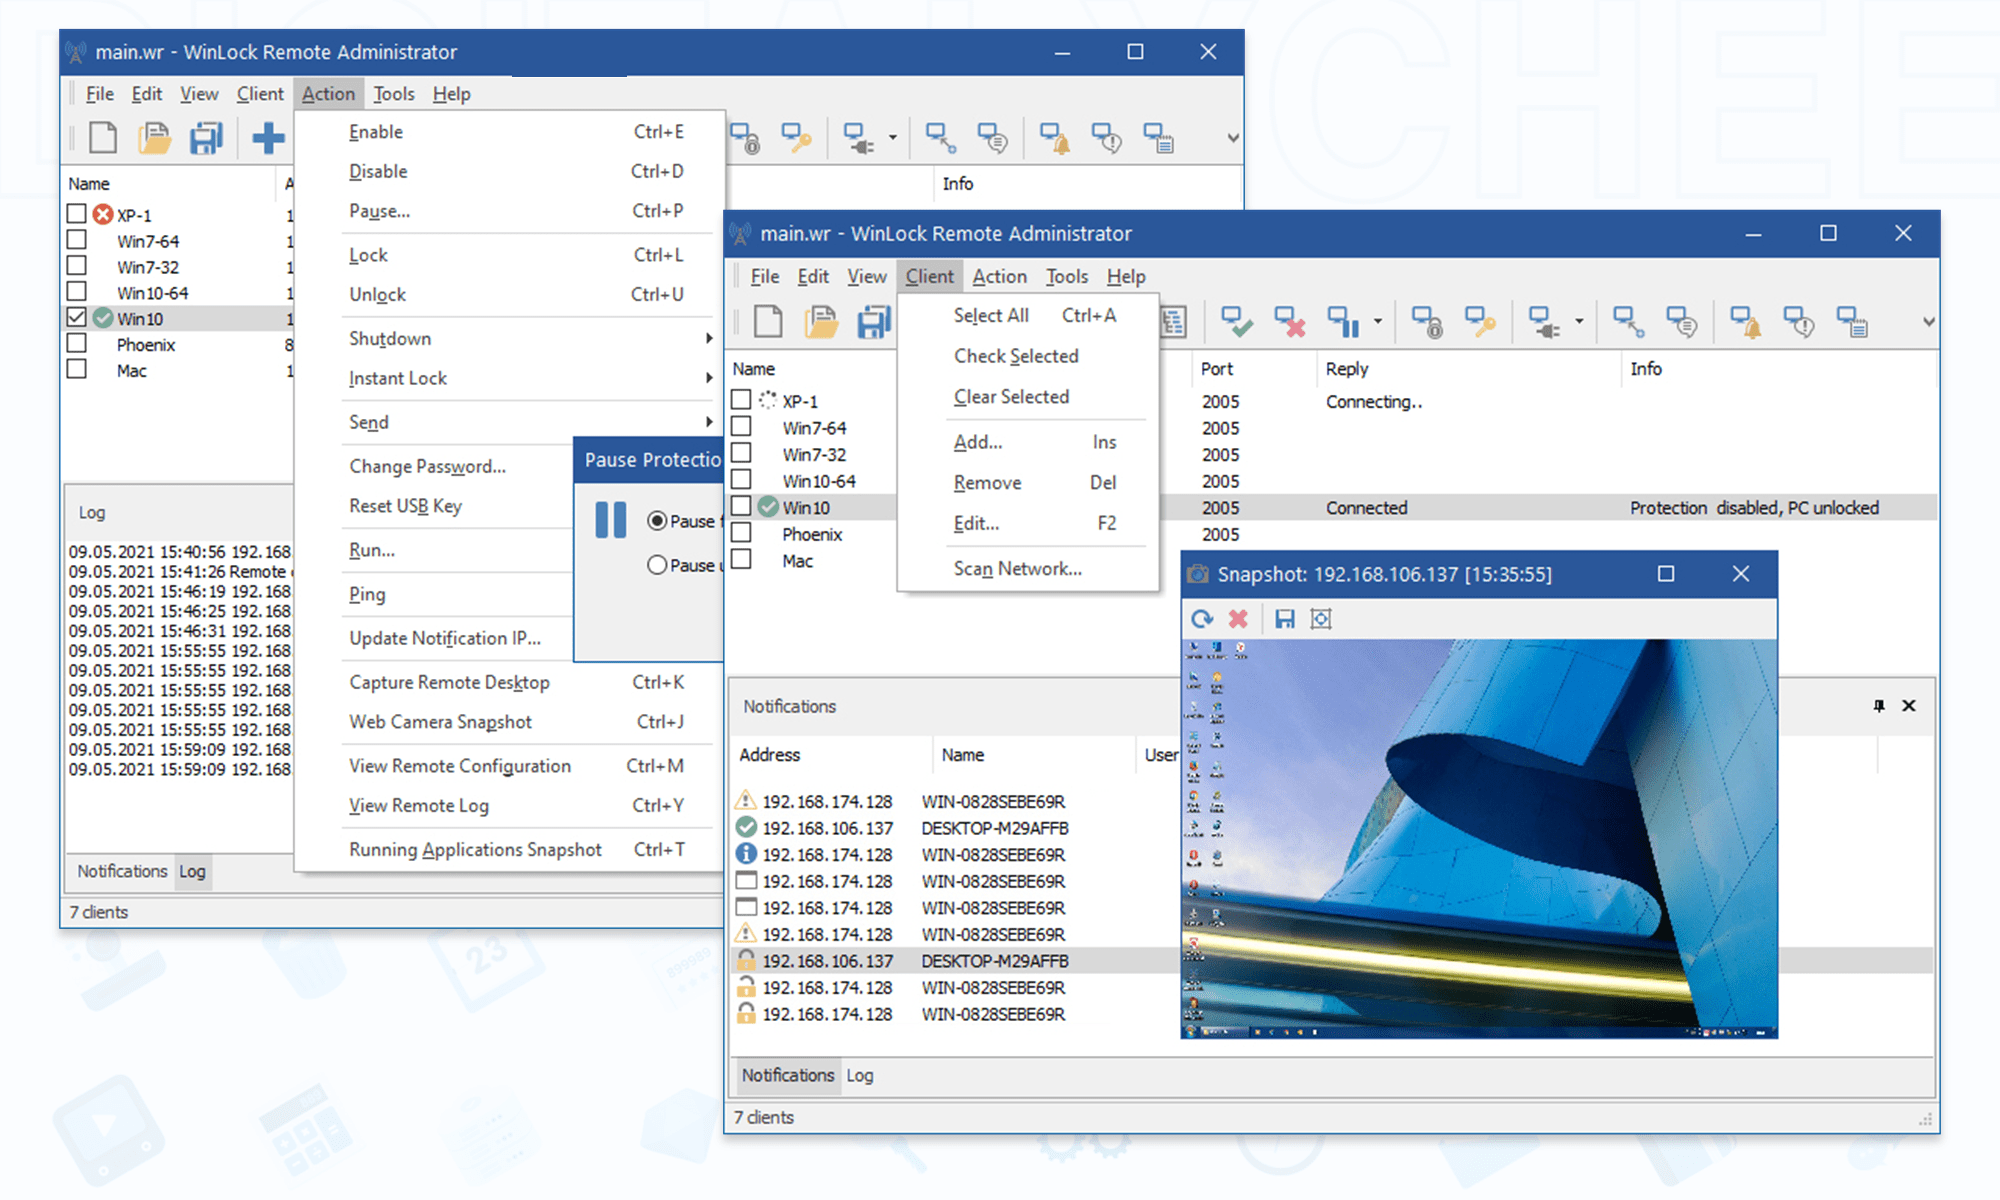Save the snapshot with the floppy icon
The width and height of the screenshot is (2000, 1200).
pos(1284,619)
